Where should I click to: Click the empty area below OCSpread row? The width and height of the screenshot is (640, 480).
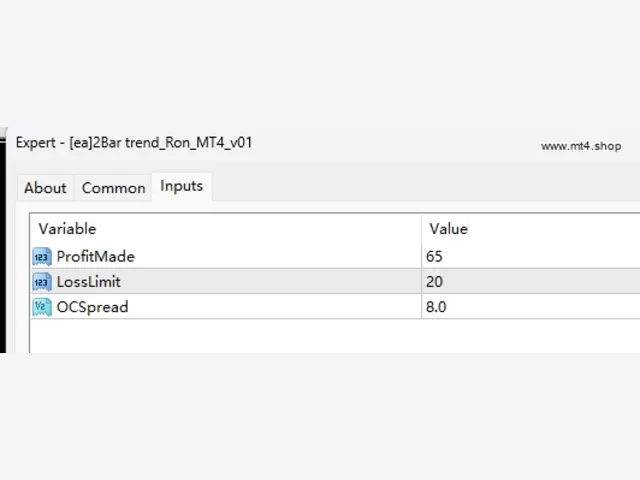click(x=335, y=336)
